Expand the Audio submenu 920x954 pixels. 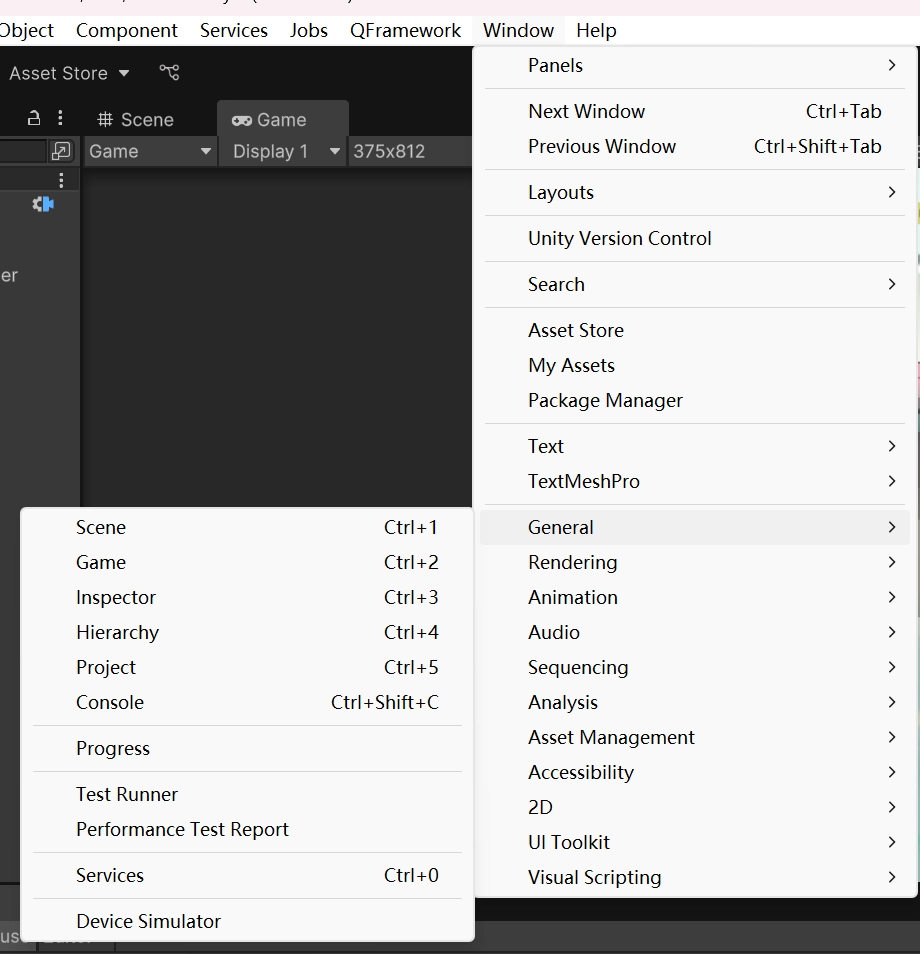(695, 632)
